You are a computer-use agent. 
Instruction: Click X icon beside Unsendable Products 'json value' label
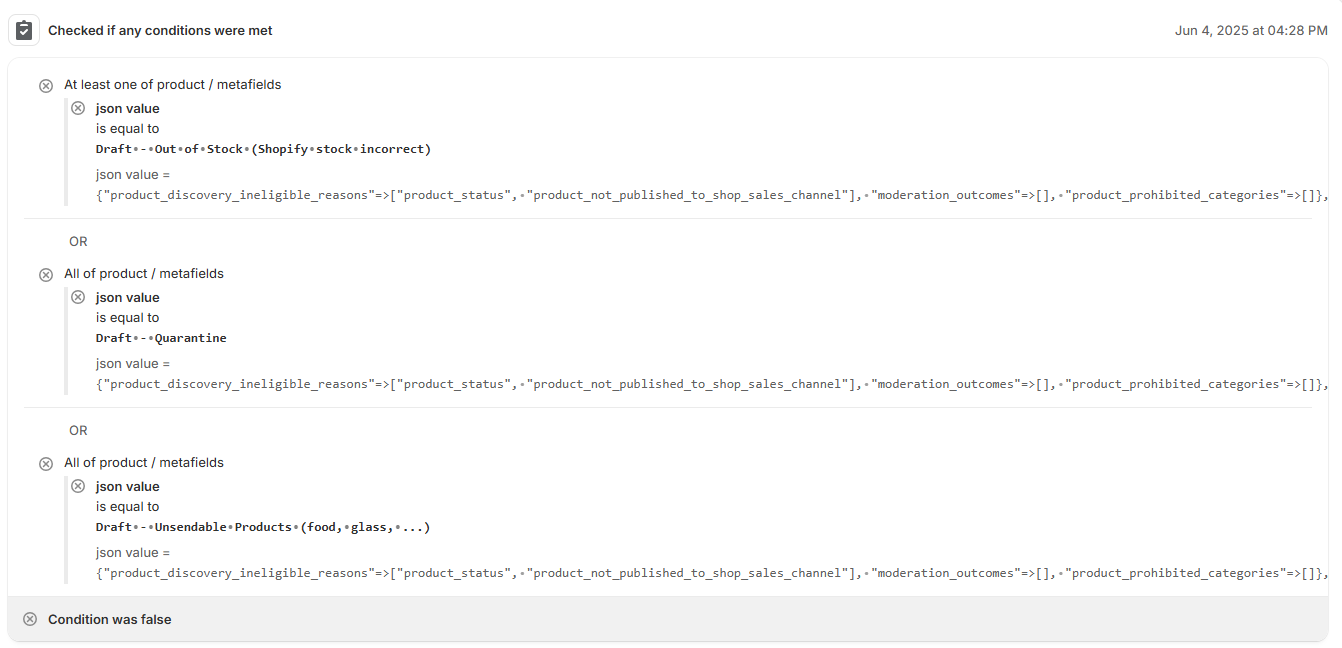(x=78, y=486)
